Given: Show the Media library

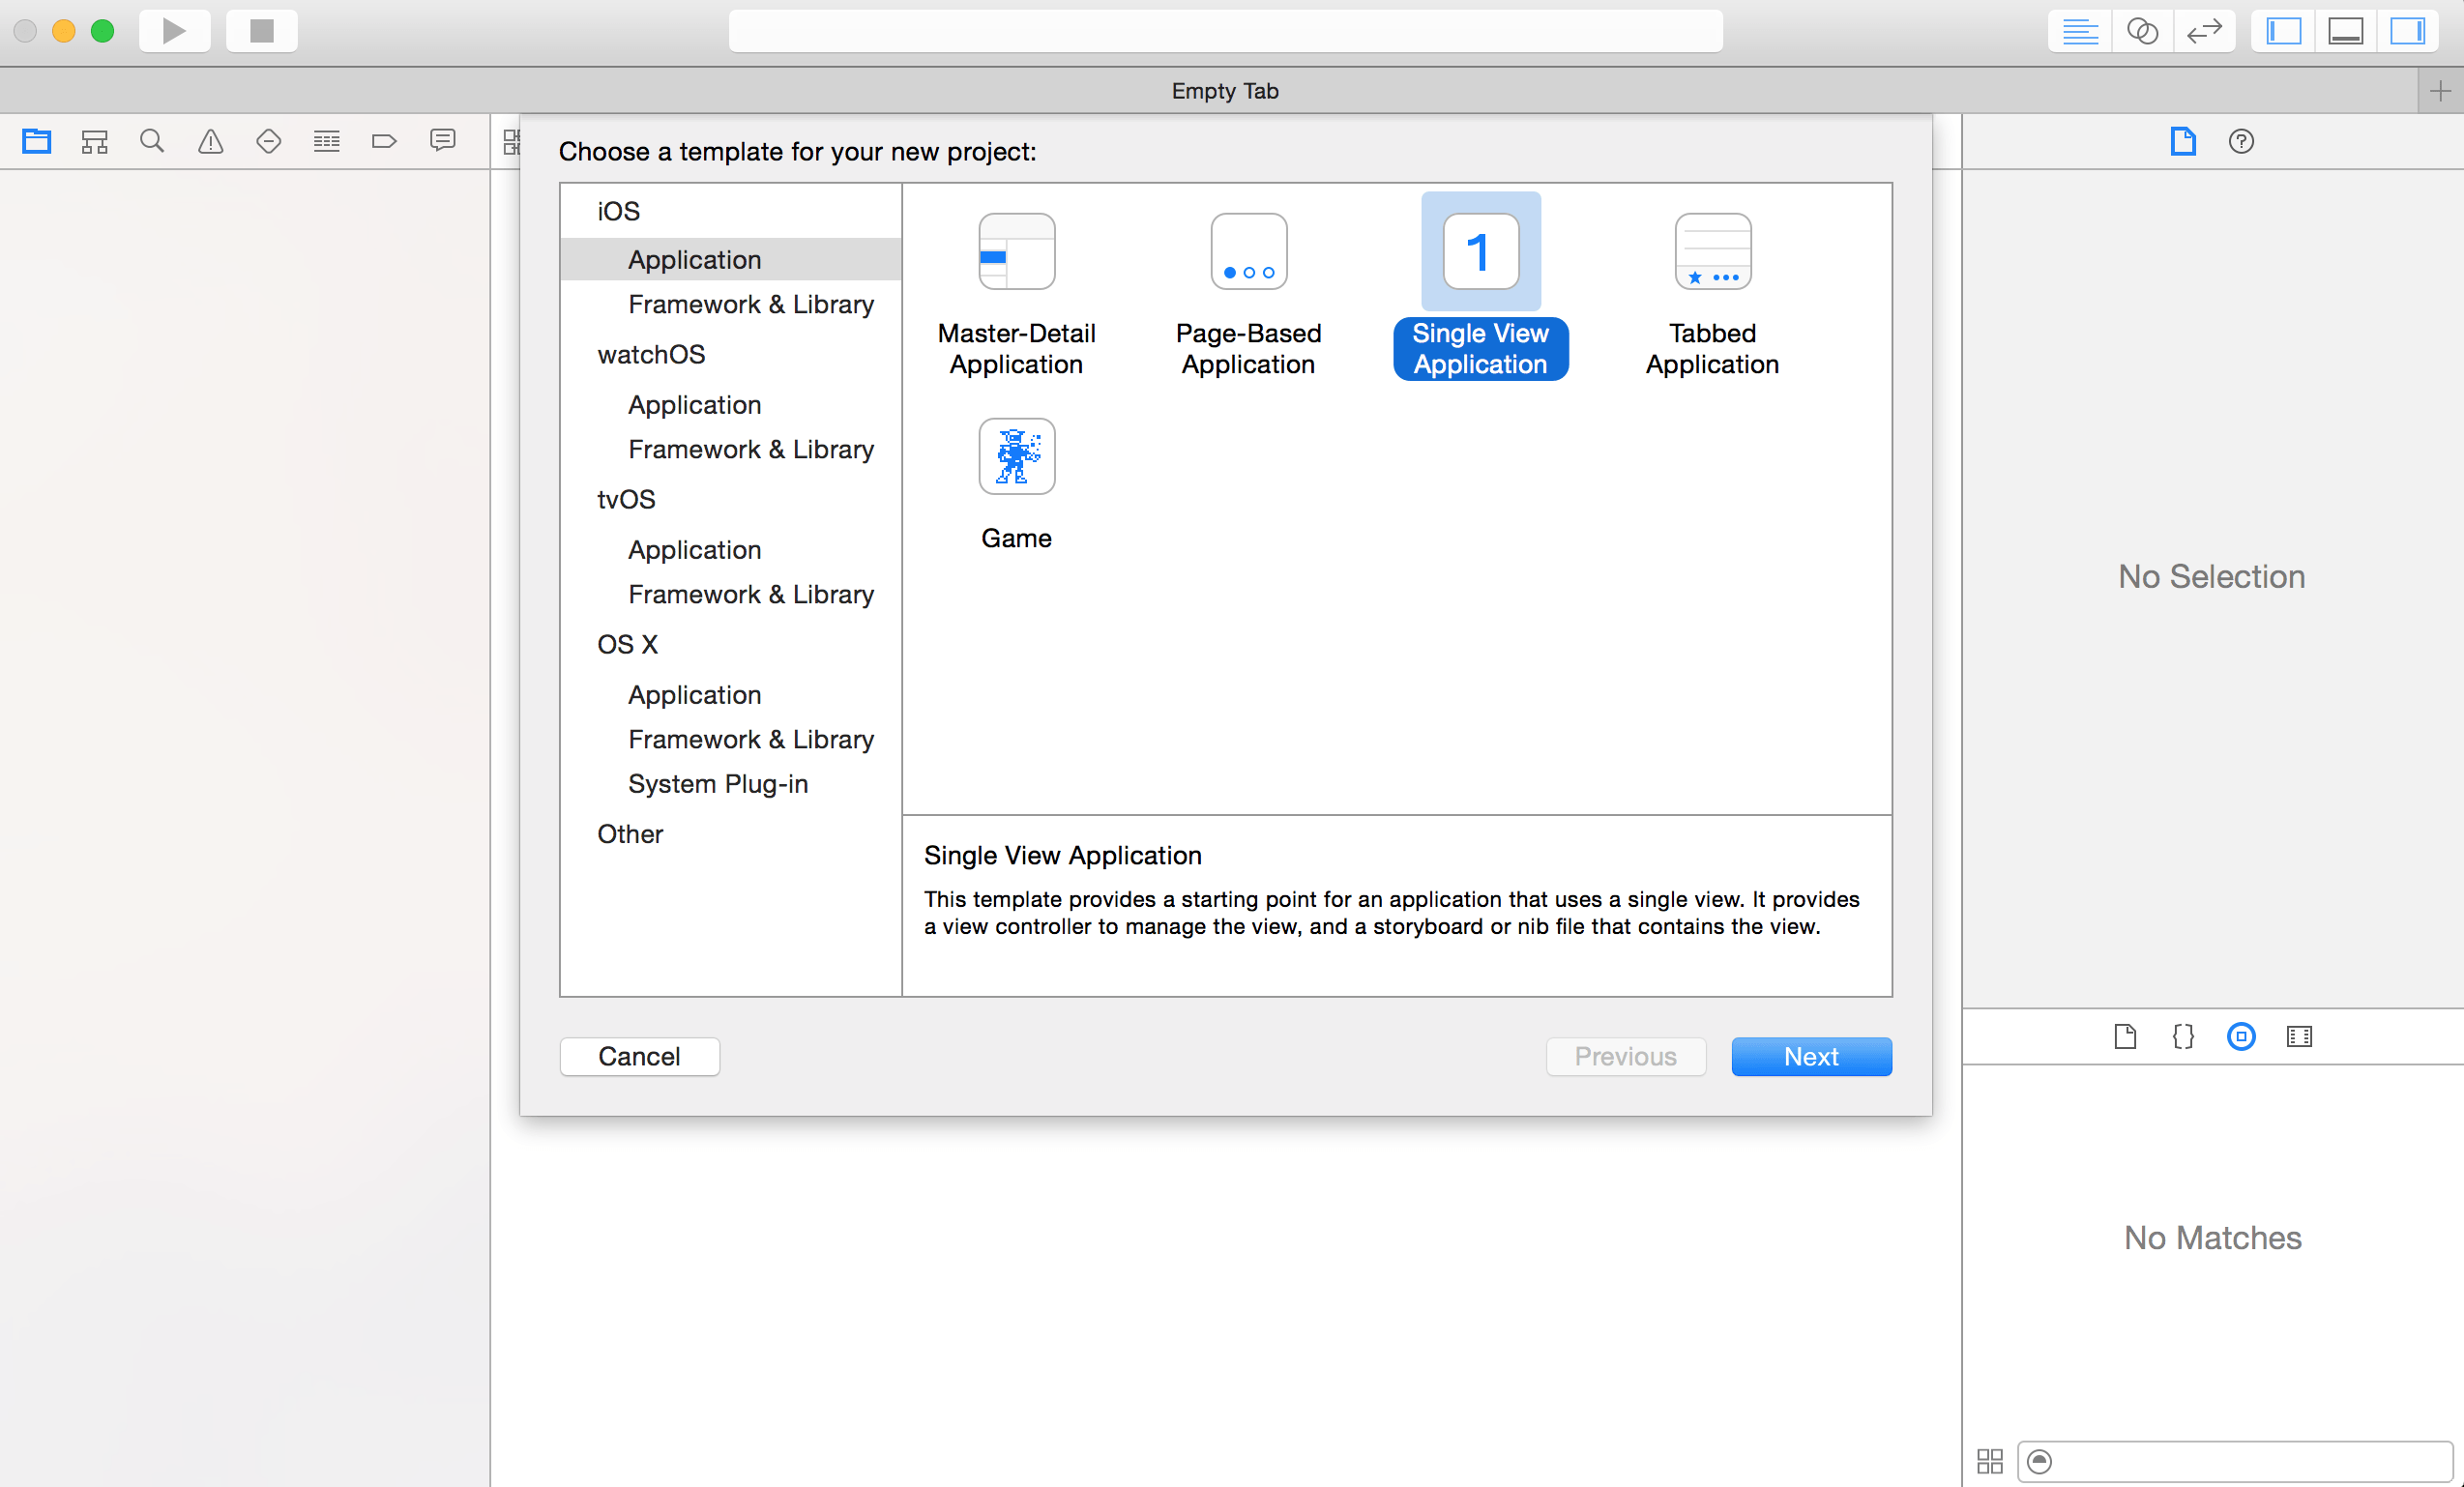Looking at the screenshot, I should tap(2299, 1037).
